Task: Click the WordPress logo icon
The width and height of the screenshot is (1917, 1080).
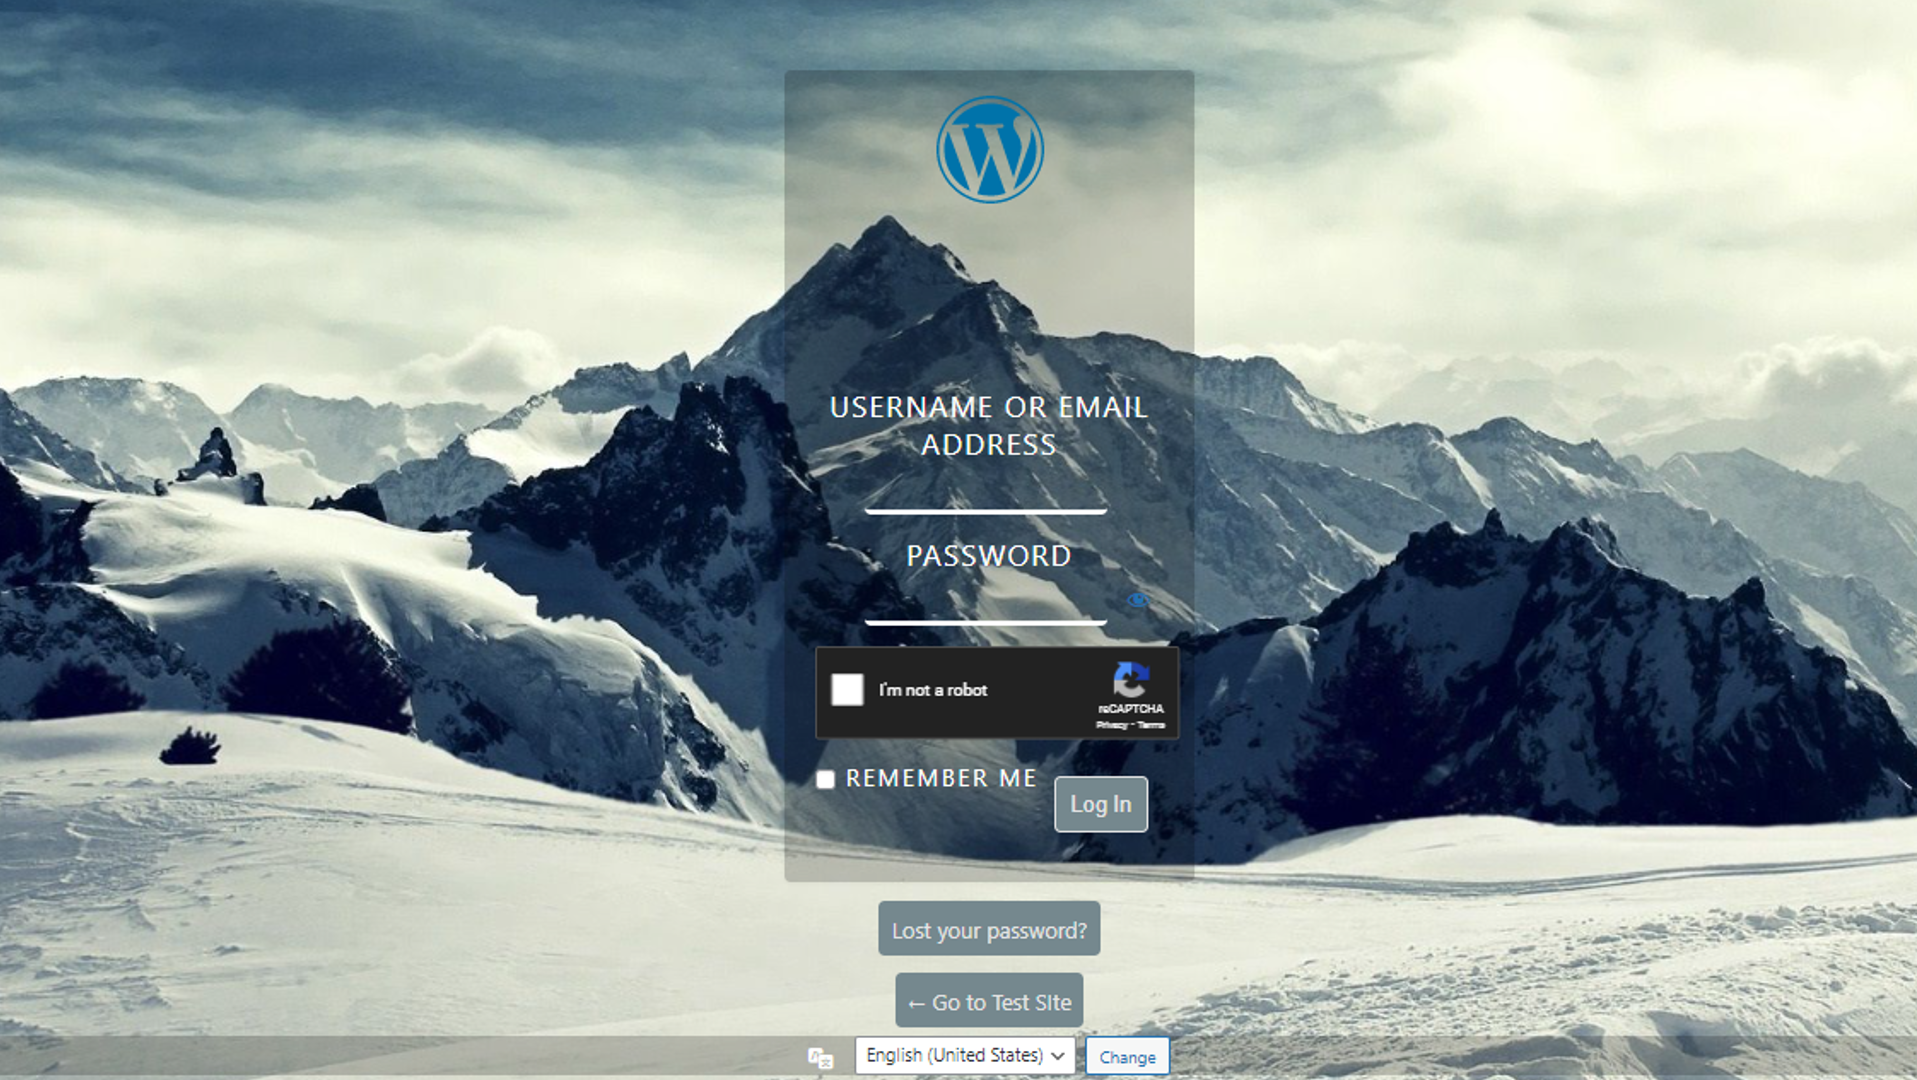Action: pos(989,148)
